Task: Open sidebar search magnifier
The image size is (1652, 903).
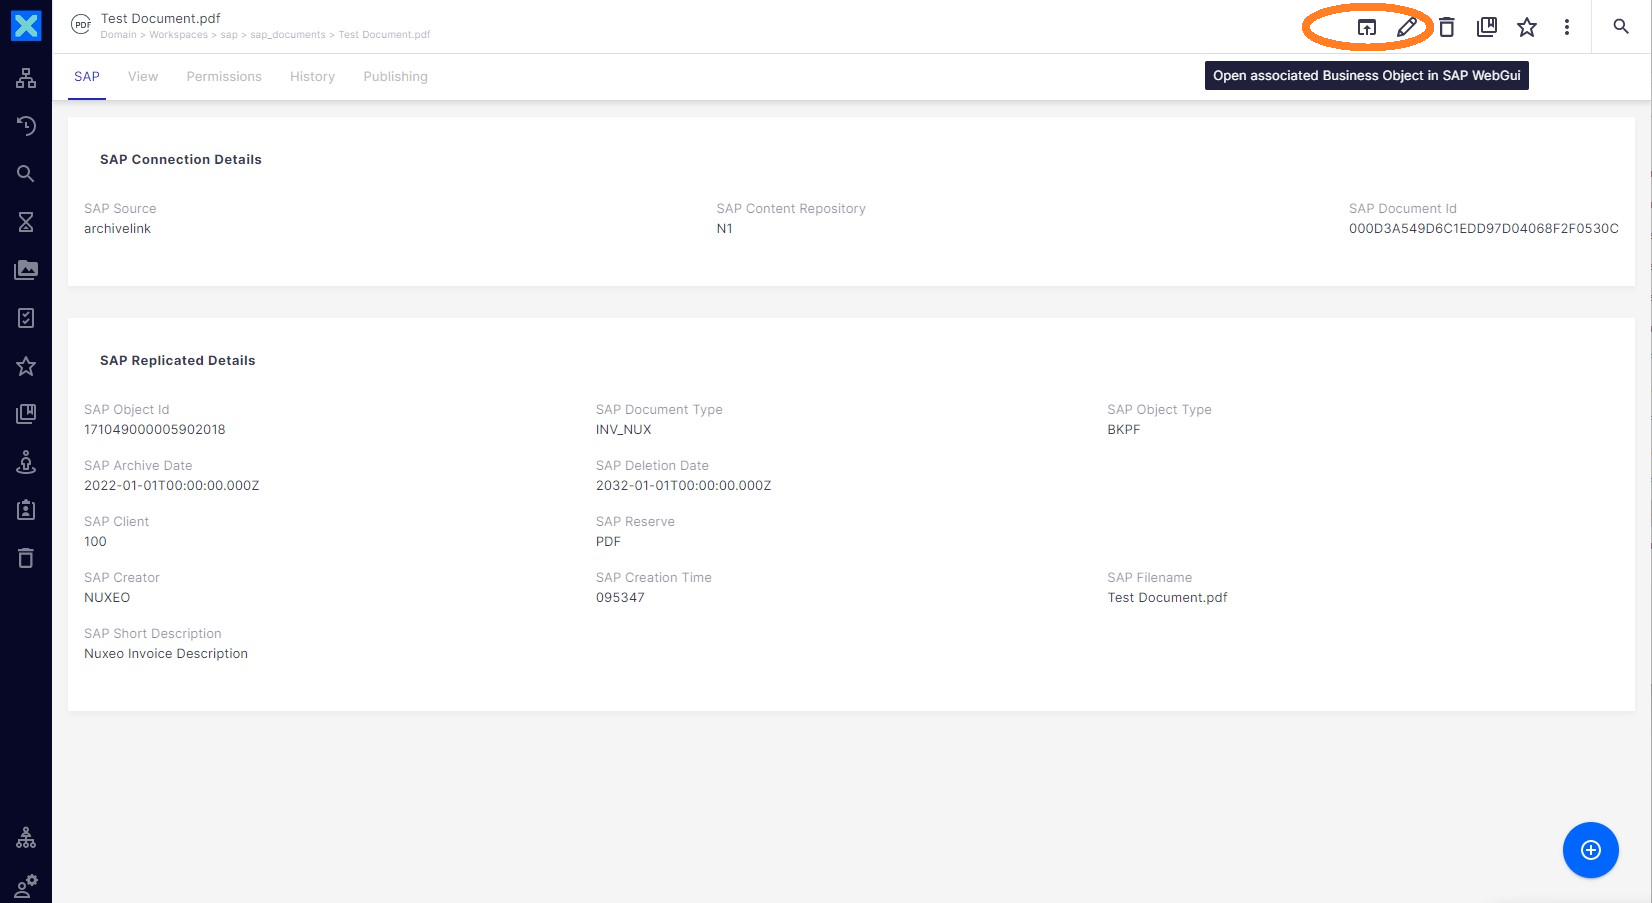Action: 26,174
